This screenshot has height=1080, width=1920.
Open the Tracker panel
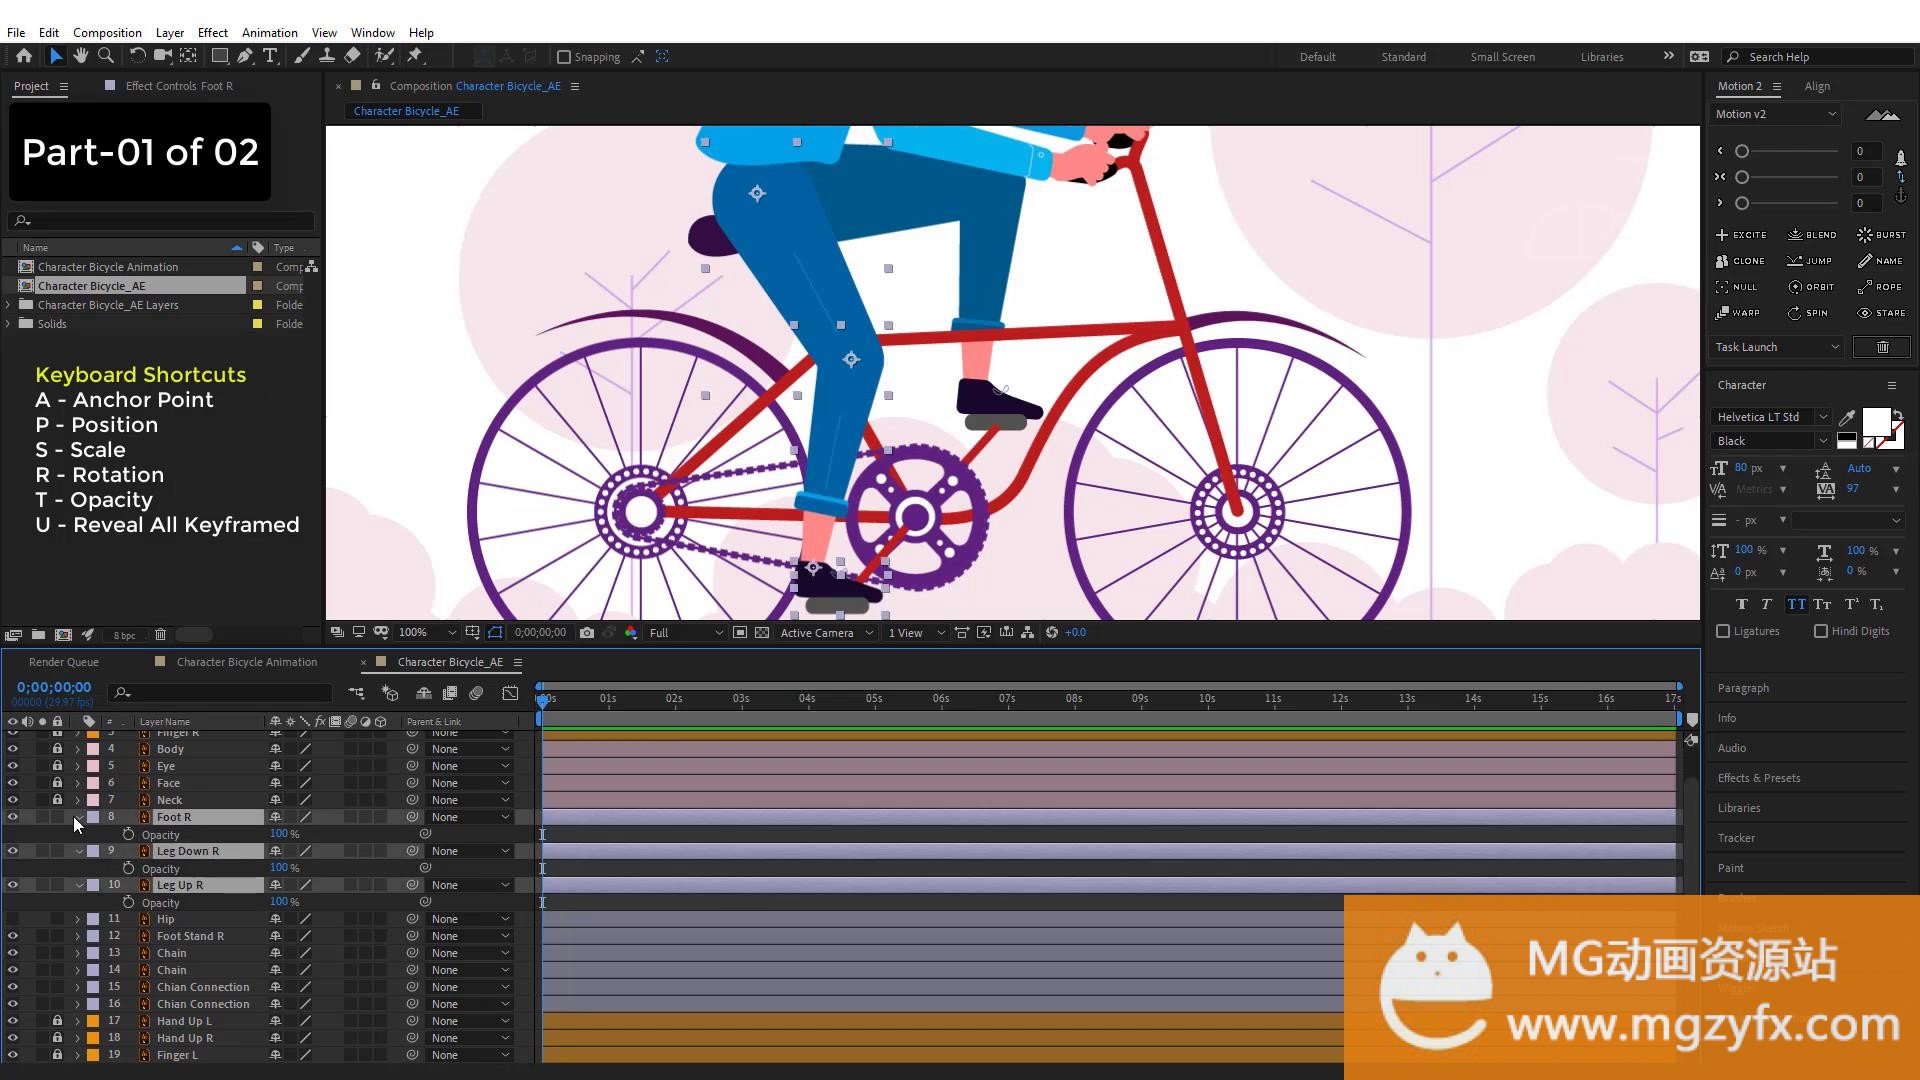[x=1736, y=838]
